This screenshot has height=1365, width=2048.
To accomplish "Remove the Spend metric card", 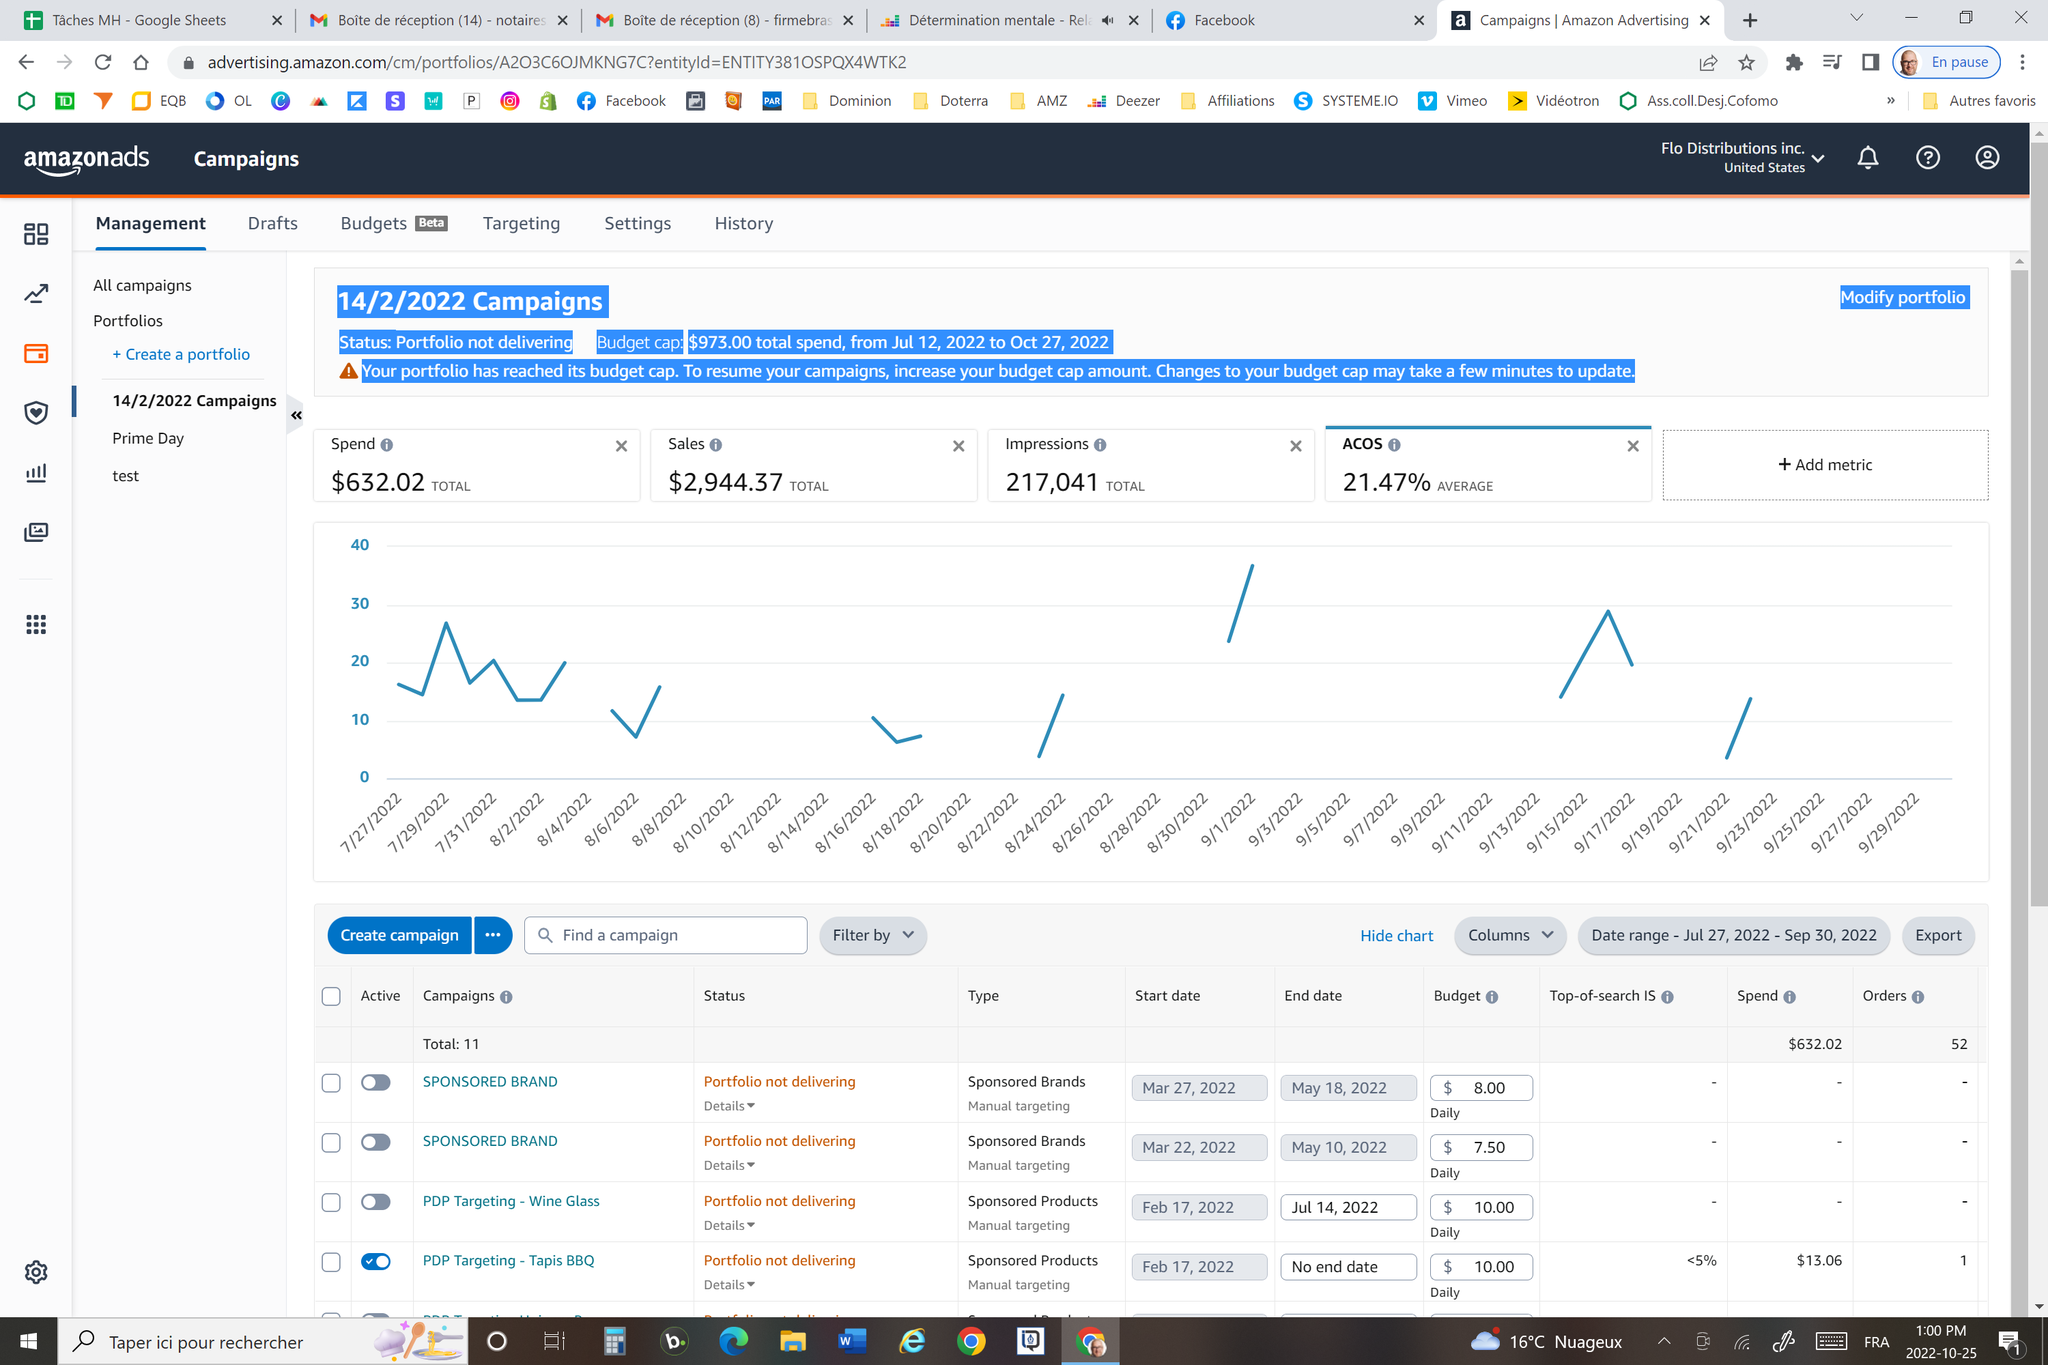I will (x=621, y=446).
